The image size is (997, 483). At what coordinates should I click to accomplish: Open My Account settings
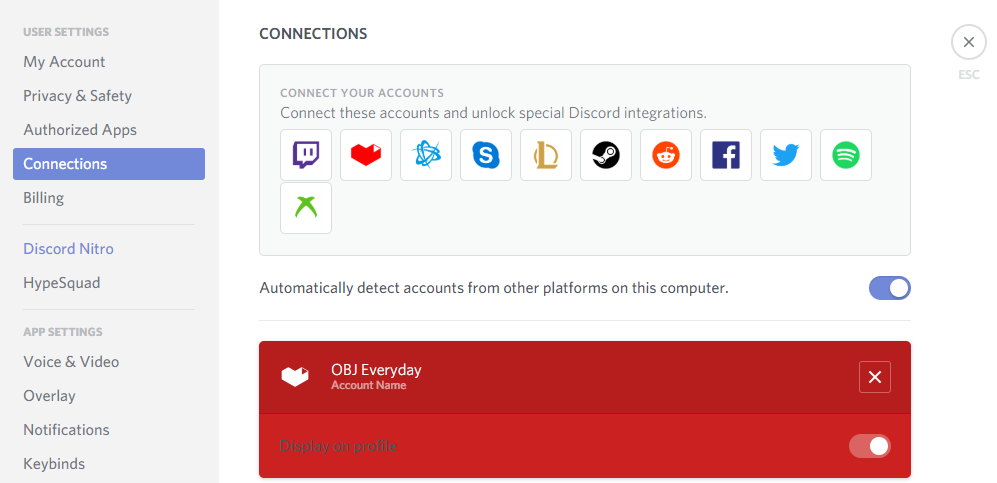point(64,62)
